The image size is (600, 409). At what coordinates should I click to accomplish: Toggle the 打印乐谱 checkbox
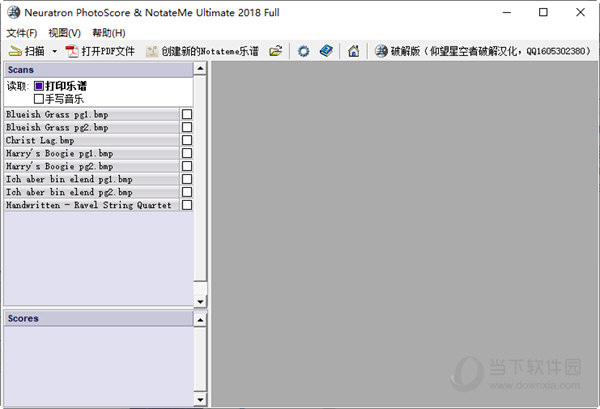pos(39,86)
